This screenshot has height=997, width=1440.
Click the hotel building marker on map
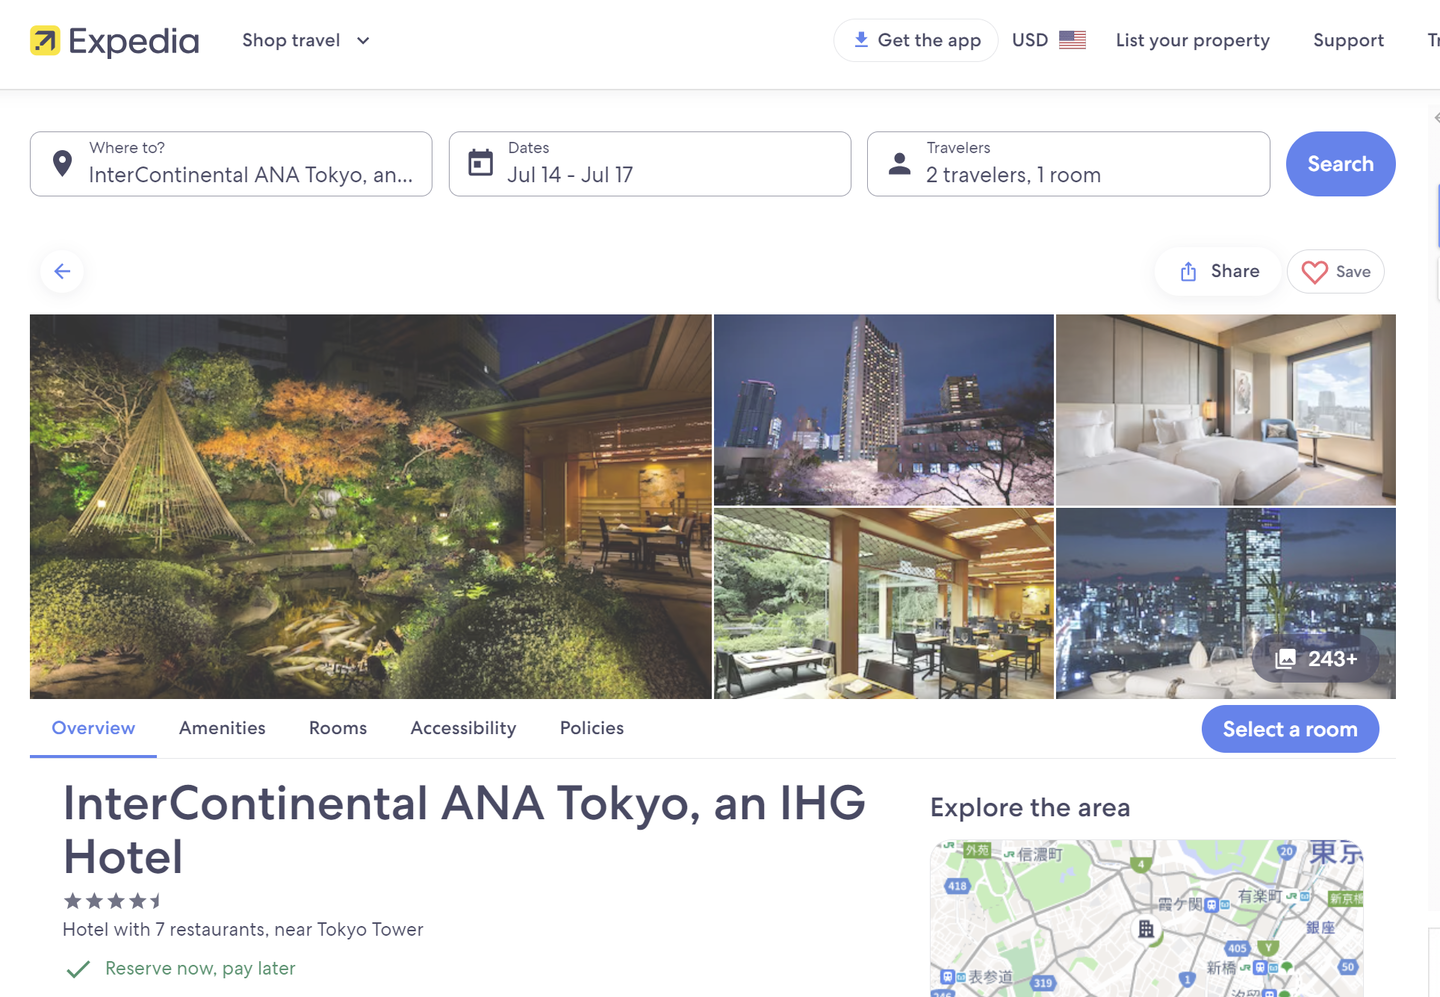click(1146, 929)
